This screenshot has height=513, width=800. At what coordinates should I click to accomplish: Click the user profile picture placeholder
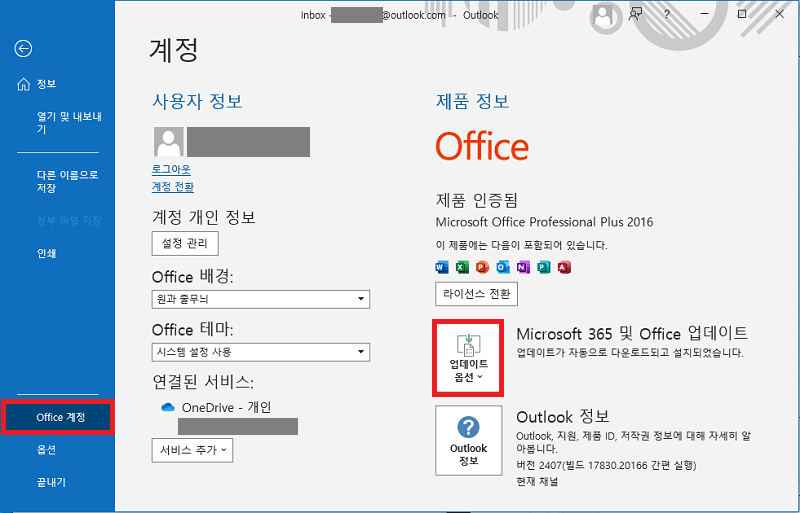pos(169,142)
